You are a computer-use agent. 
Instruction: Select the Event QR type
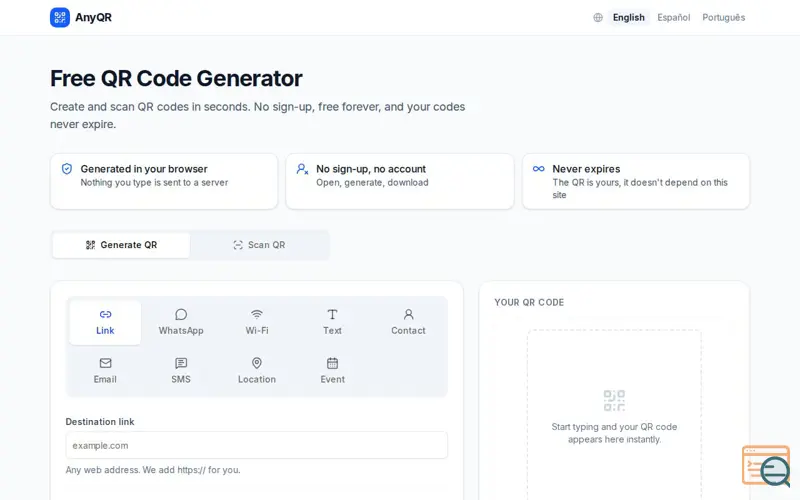pos(332,371)
